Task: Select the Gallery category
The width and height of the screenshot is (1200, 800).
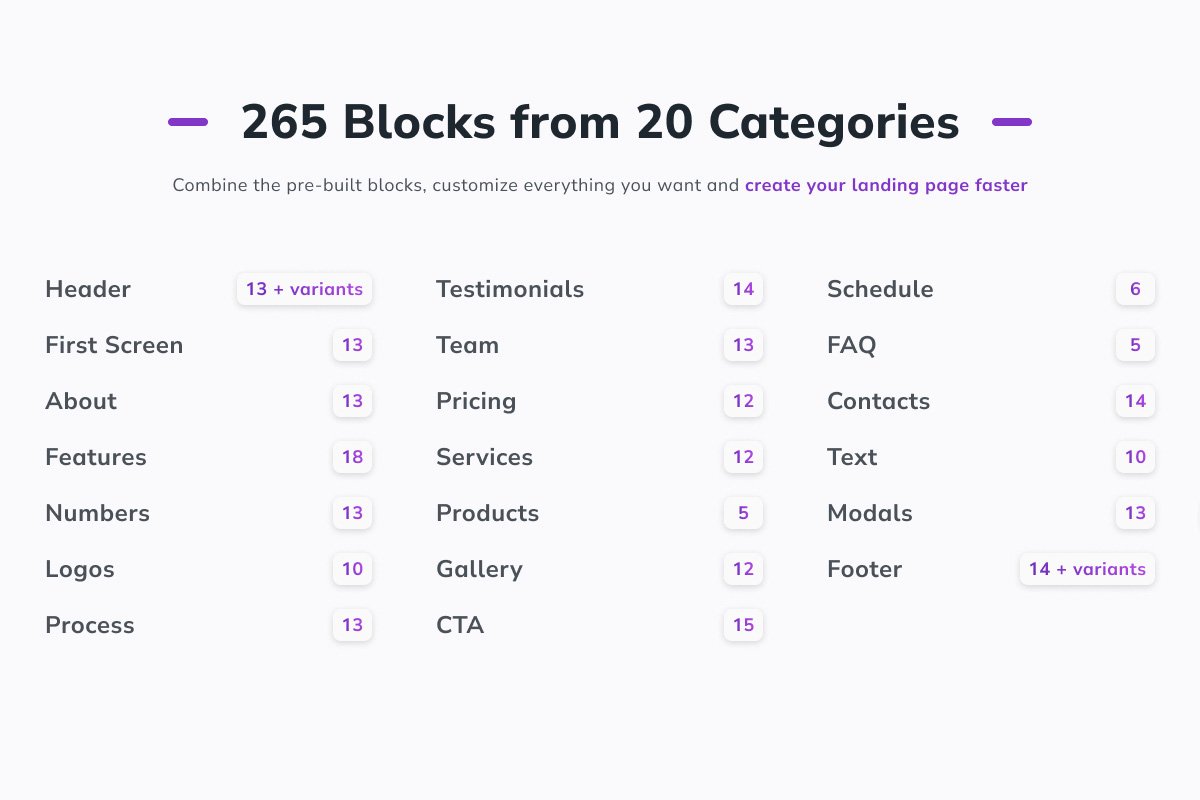Action: tap(479, 569)
